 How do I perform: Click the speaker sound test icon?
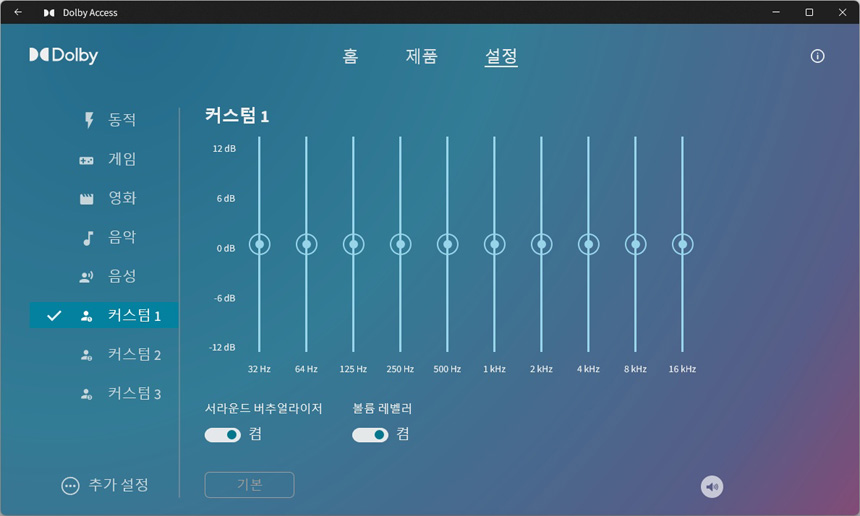pos(711,487)
